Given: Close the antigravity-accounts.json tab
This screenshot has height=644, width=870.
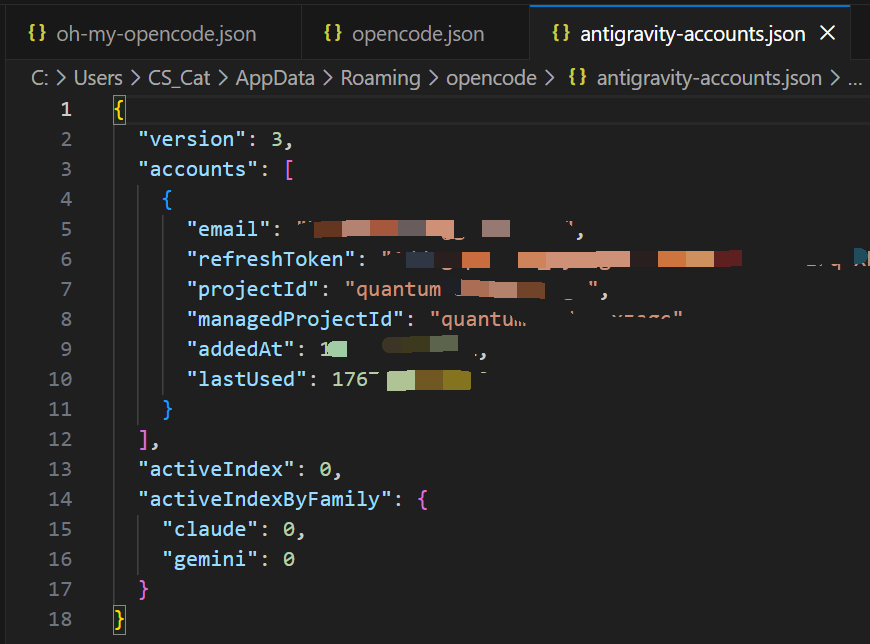Looking at the screenshot, I should [x=827, y=33].
